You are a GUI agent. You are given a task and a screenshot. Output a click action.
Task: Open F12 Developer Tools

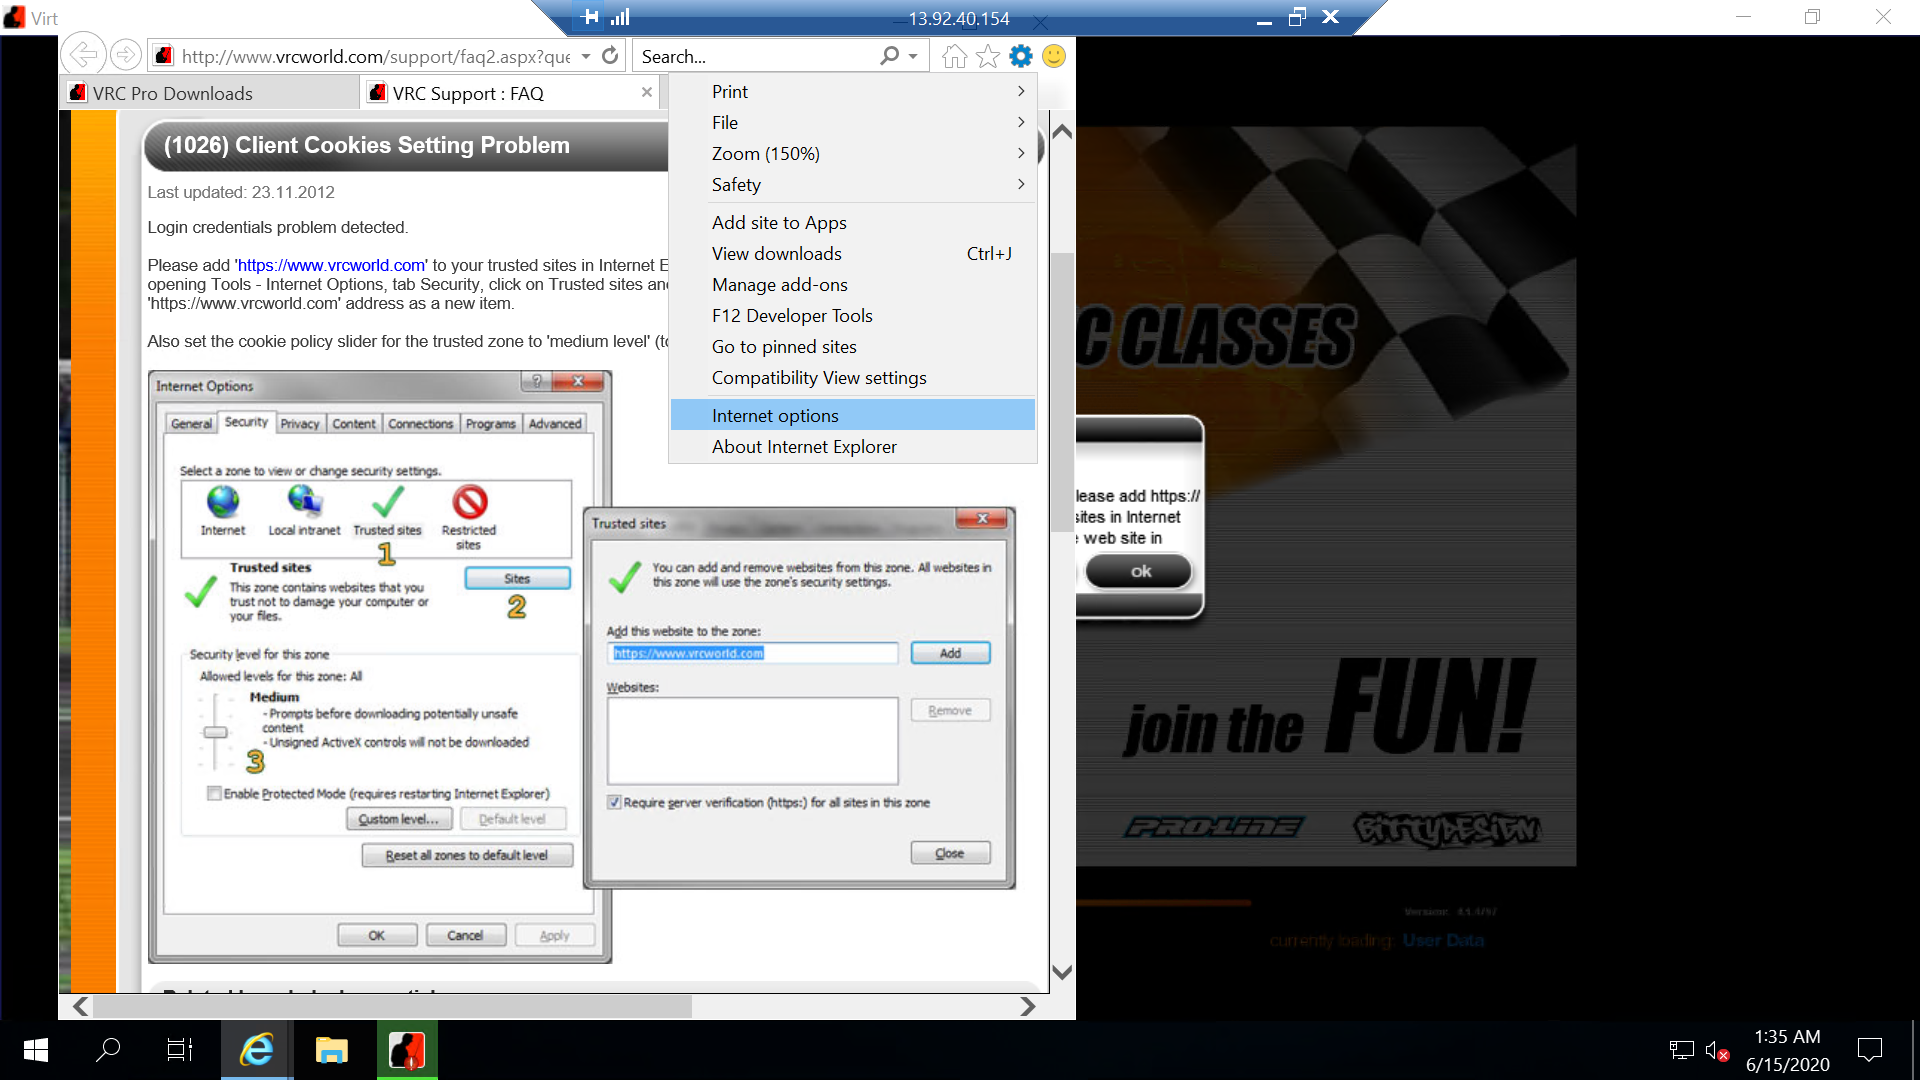[853, 315]
